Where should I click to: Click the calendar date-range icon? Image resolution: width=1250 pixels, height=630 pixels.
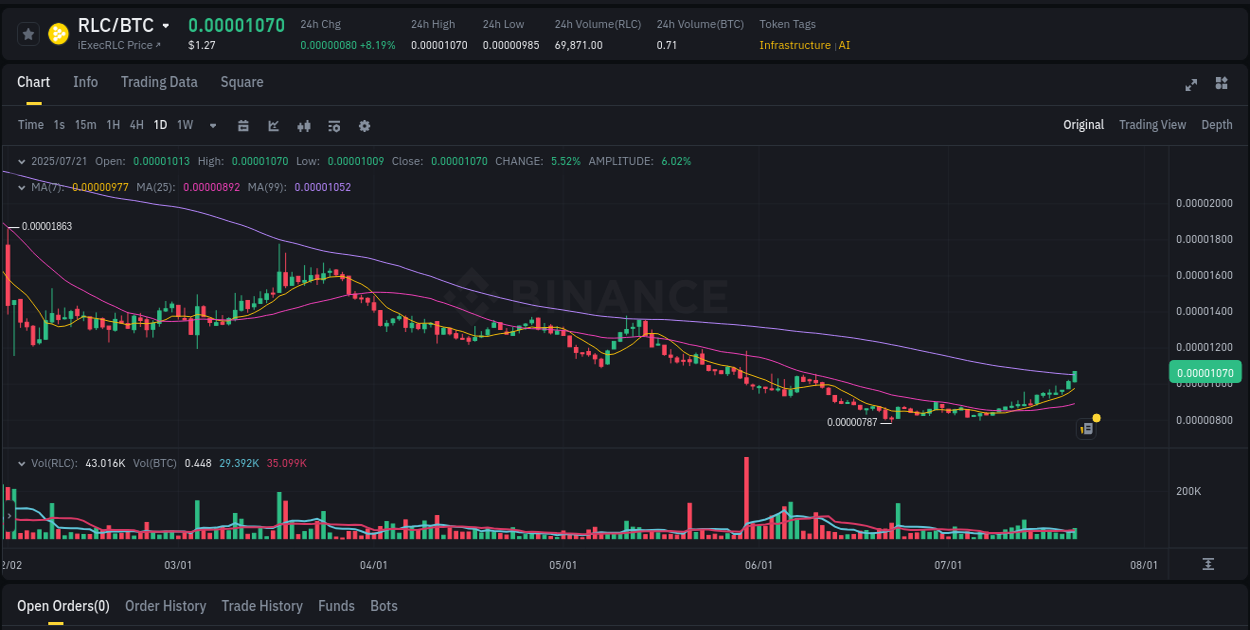(x=243, y=125)
